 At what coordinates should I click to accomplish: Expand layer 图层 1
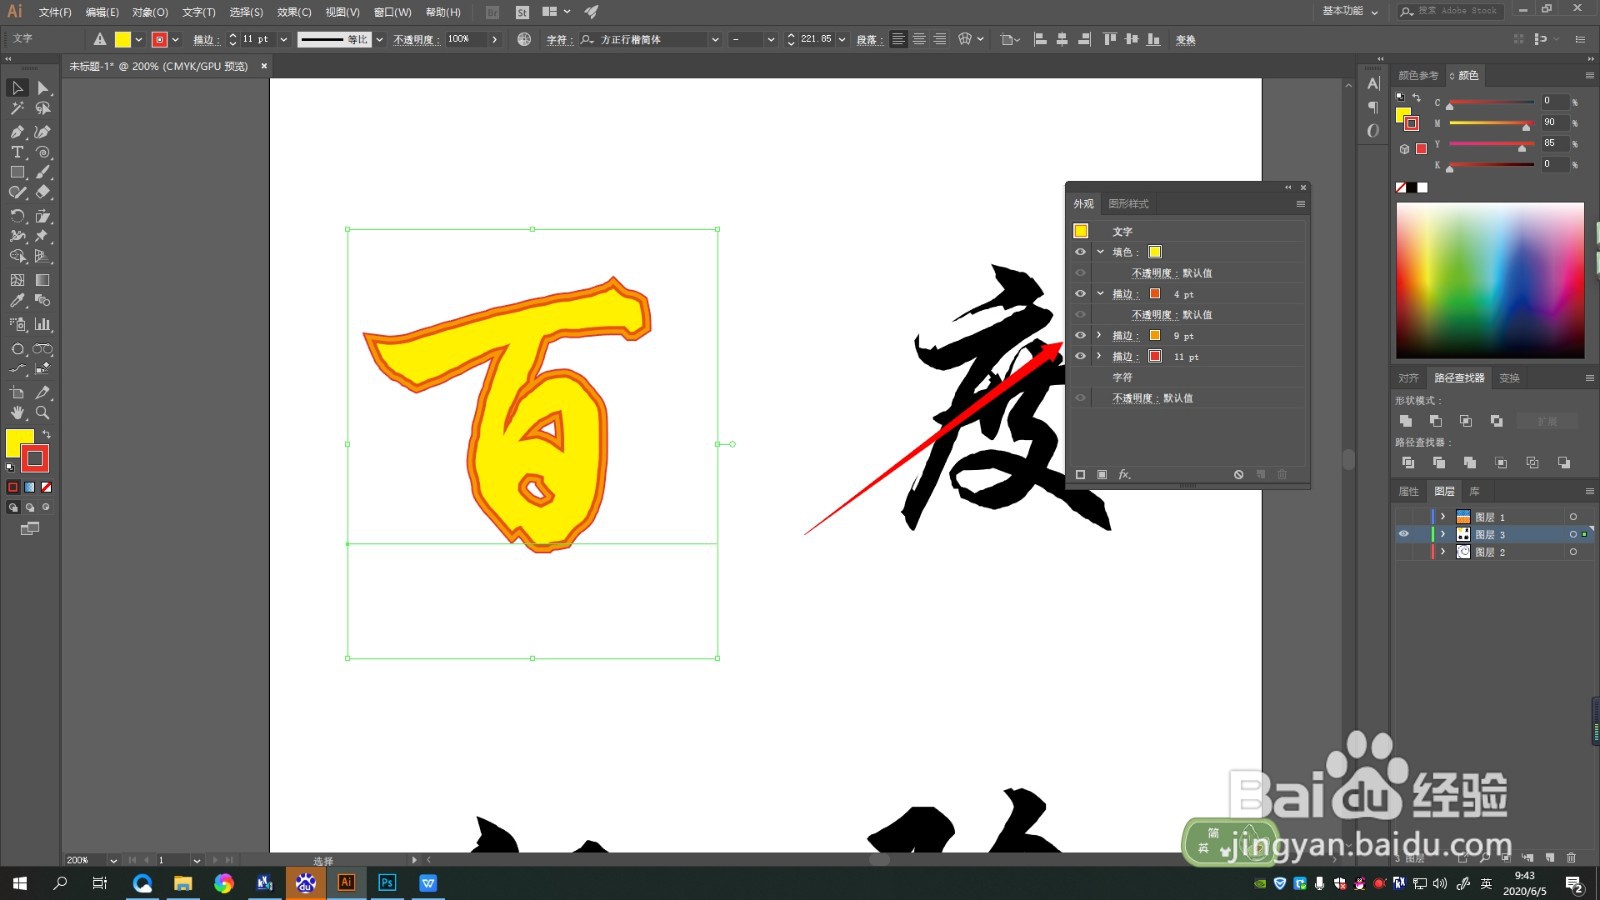pyautogui.click(x=1443, y=517)
